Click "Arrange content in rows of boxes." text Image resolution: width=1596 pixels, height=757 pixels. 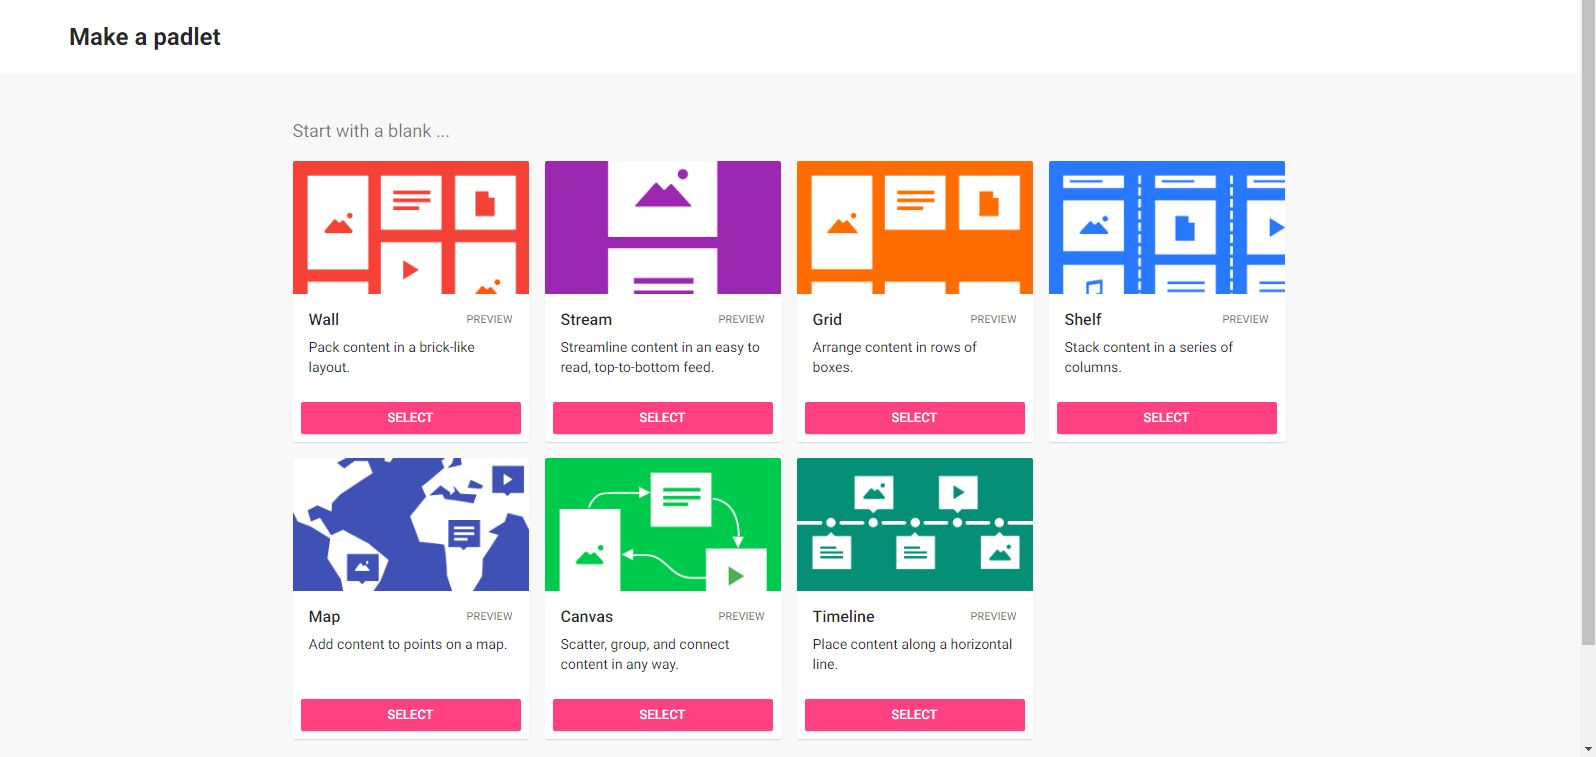coord(894,357)
